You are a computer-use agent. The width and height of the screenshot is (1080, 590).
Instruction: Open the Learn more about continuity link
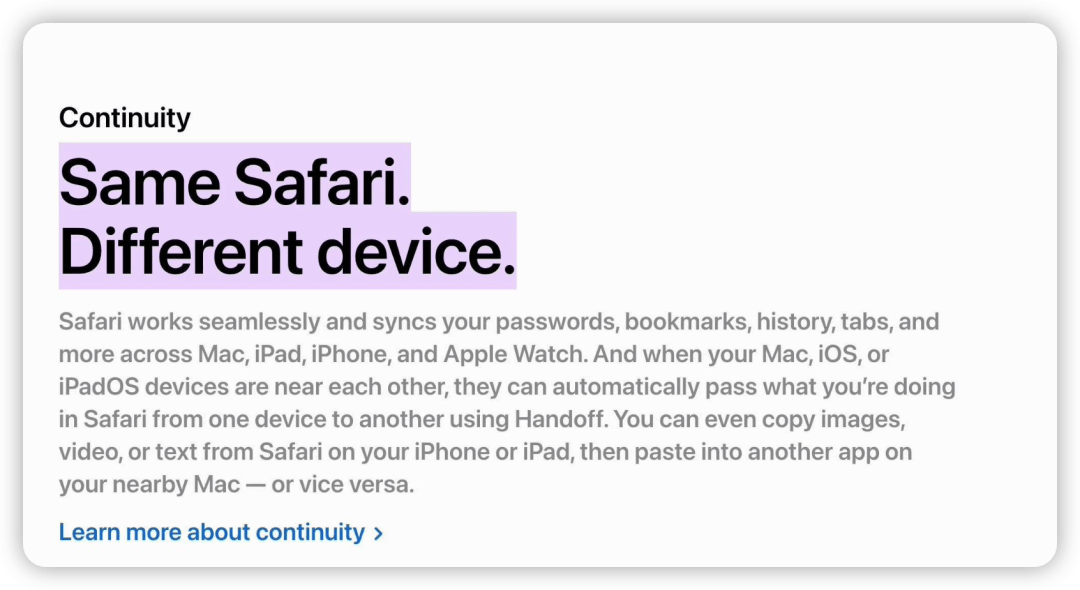pyautogui.click(x=211, y=532)
